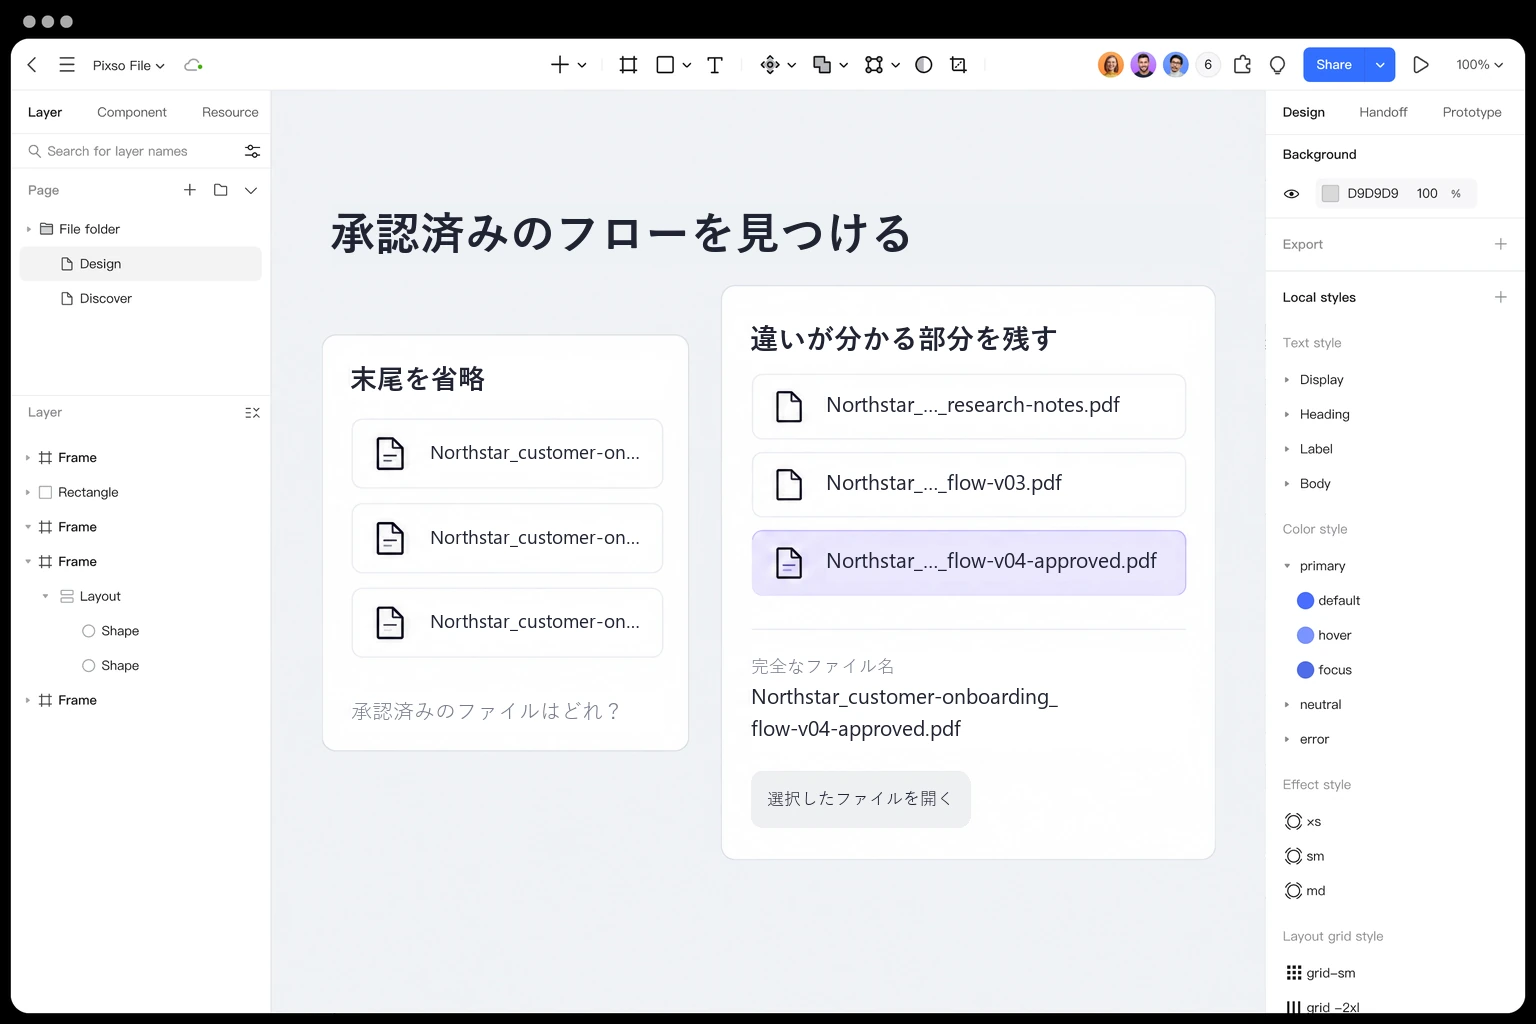Expand the File folder tree item
This screenshot has height=1024, width=1536.
(28, 229)
